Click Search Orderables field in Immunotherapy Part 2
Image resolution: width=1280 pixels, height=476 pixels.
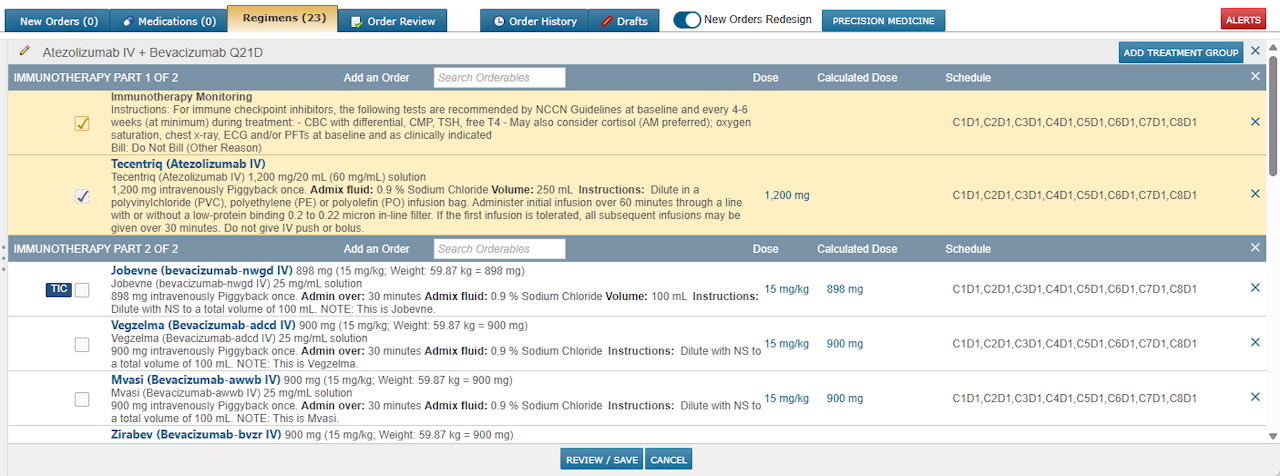499,249
